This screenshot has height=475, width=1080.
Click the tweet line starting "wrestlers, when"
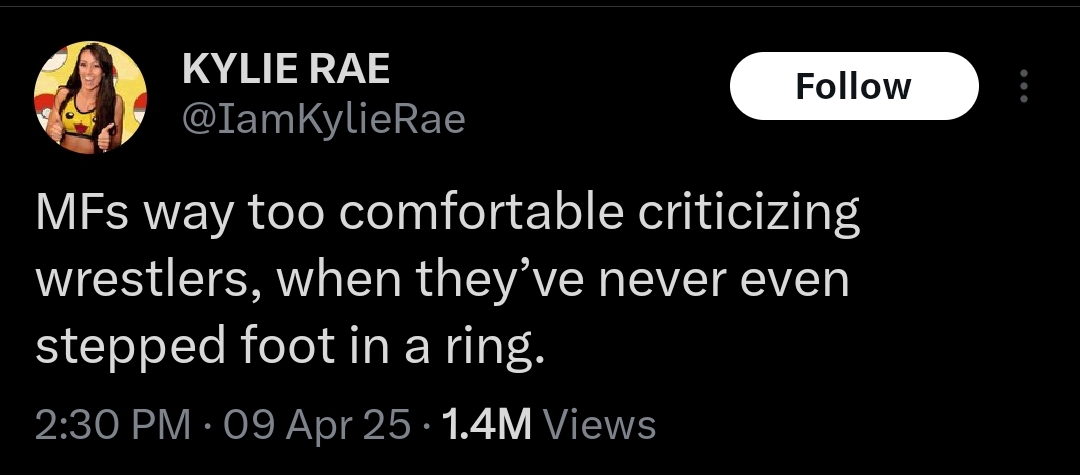(x=442, y=281)
